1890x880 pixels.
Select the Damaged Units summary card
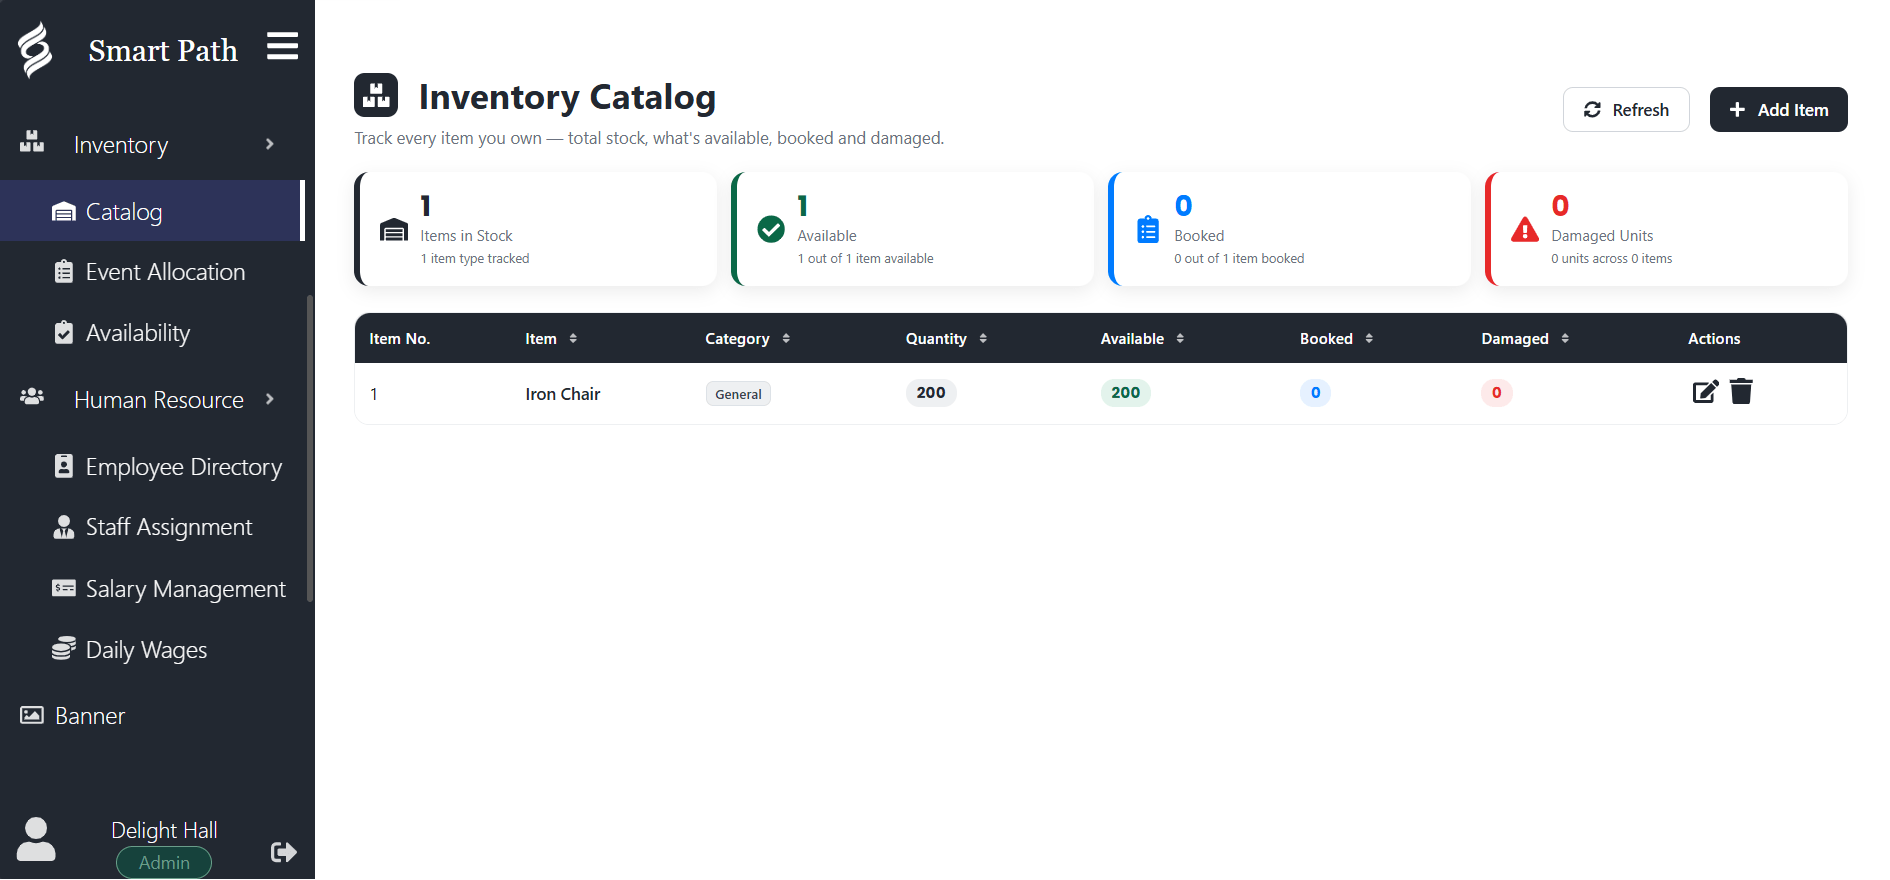pyautogui.click(x=1667, y=229)
